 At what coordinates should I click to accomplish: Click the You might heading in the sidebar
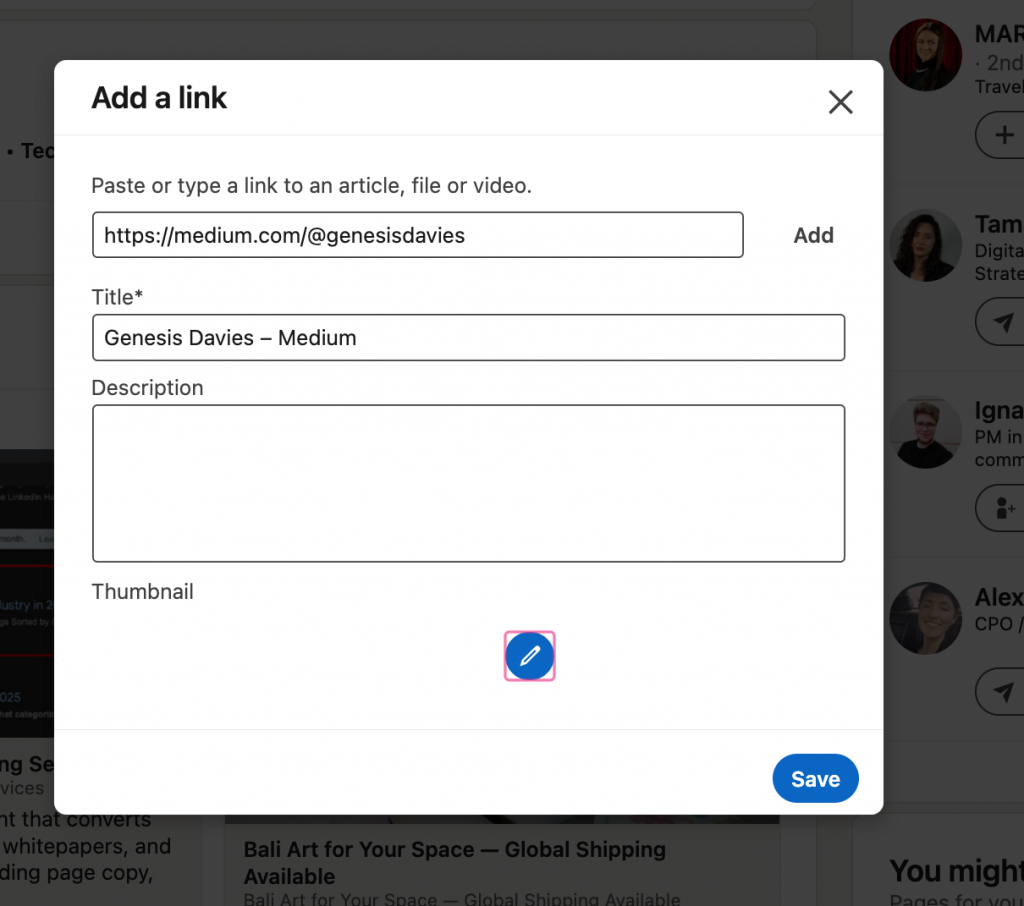pos(954,871)
